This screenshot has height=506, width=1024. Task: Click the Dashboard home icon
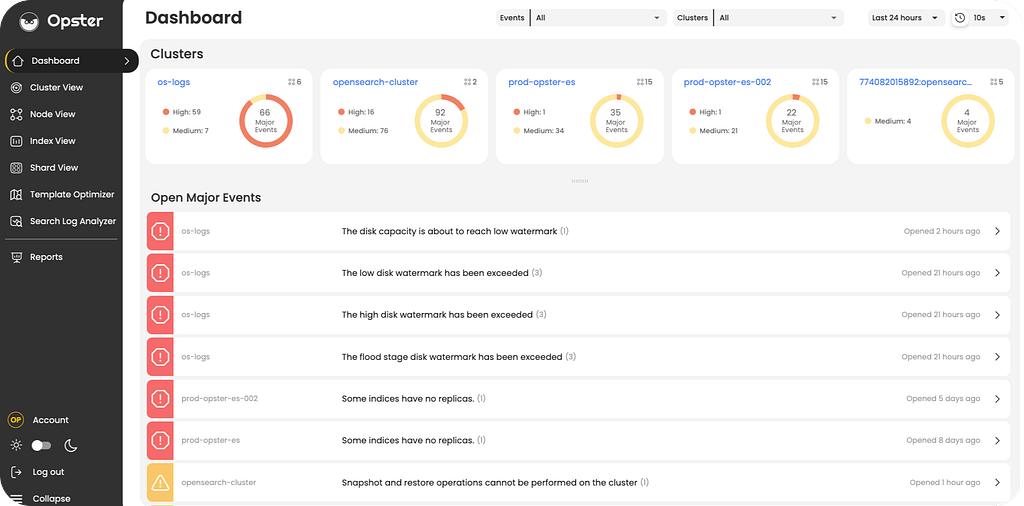[x=18, y=61]
